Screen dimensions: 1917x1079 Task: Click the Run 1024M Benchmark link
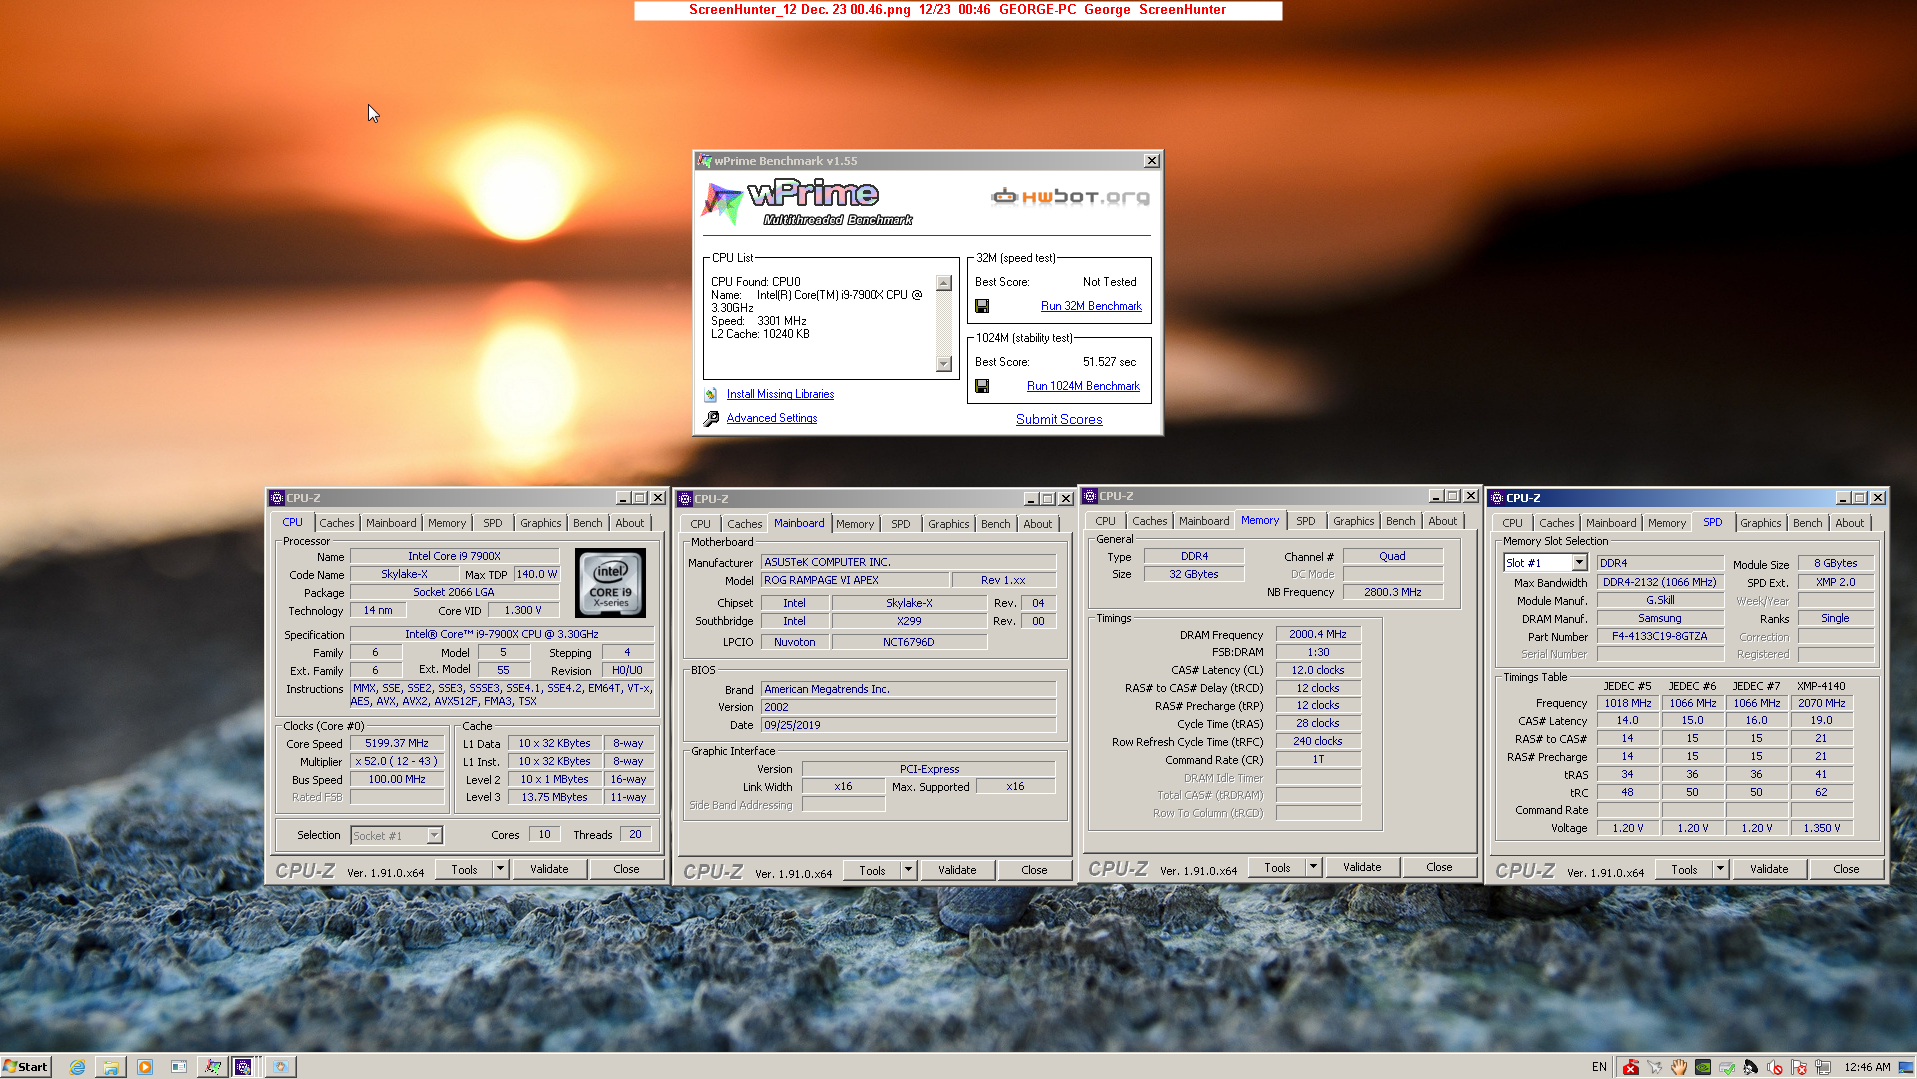pyautogui.click(x=1083, y=386)
